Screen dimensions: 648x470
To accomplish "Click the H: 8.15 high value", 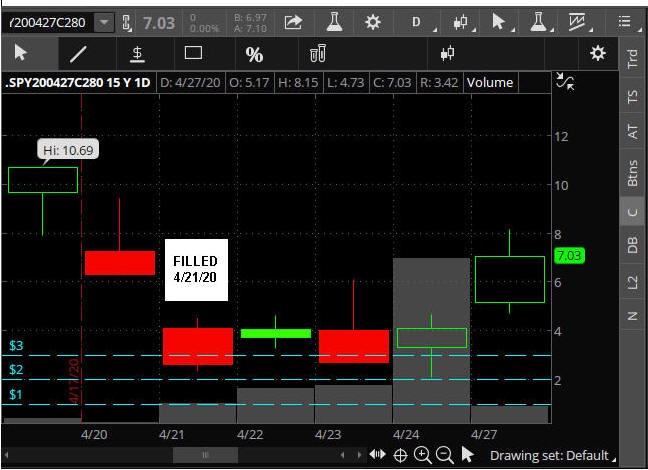I will [298, 82].
